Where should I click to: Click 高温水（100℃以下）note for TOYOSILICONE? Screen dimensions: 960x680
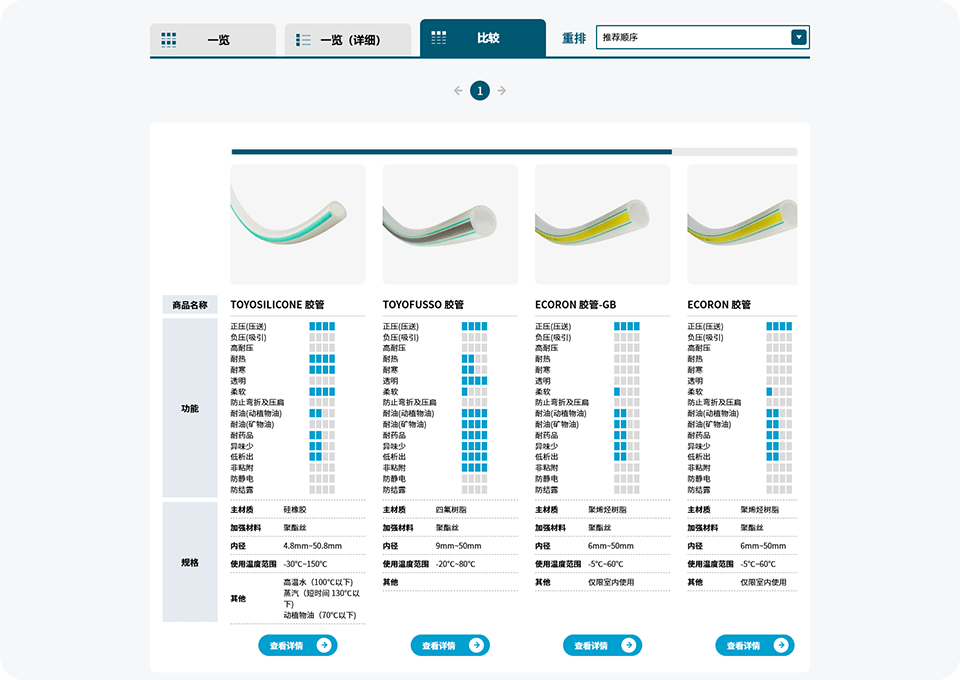pyautogui.click(x=318, y=582)
